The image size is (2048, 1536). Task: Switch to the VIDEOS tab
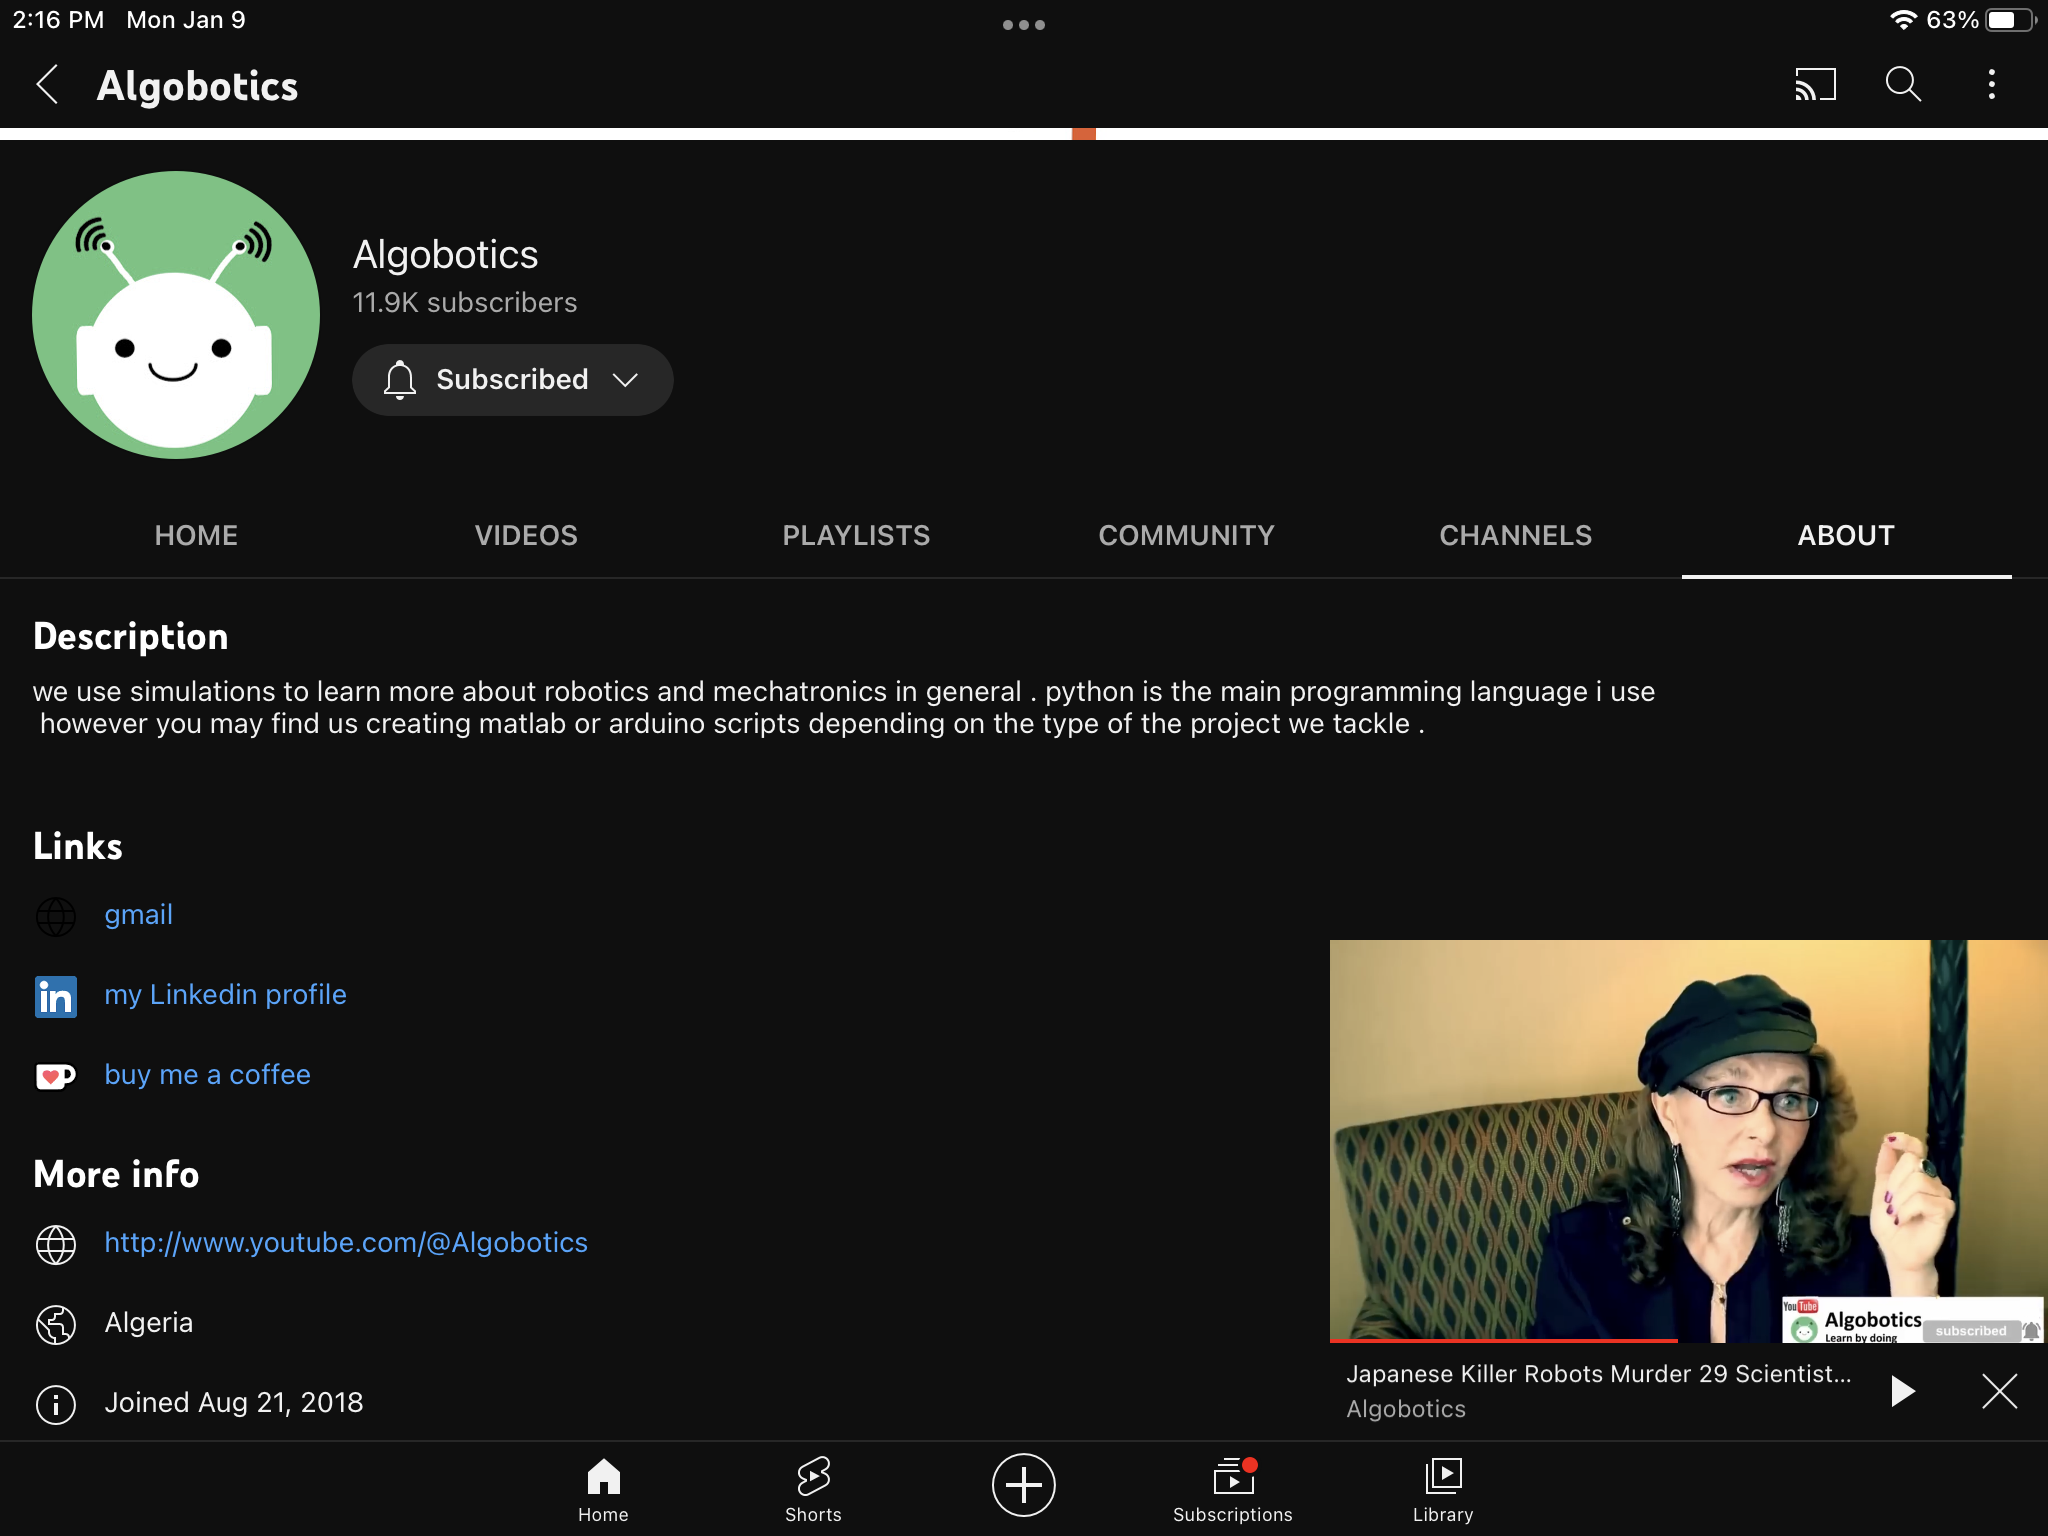pyautogui.click(x=526, y=536)
